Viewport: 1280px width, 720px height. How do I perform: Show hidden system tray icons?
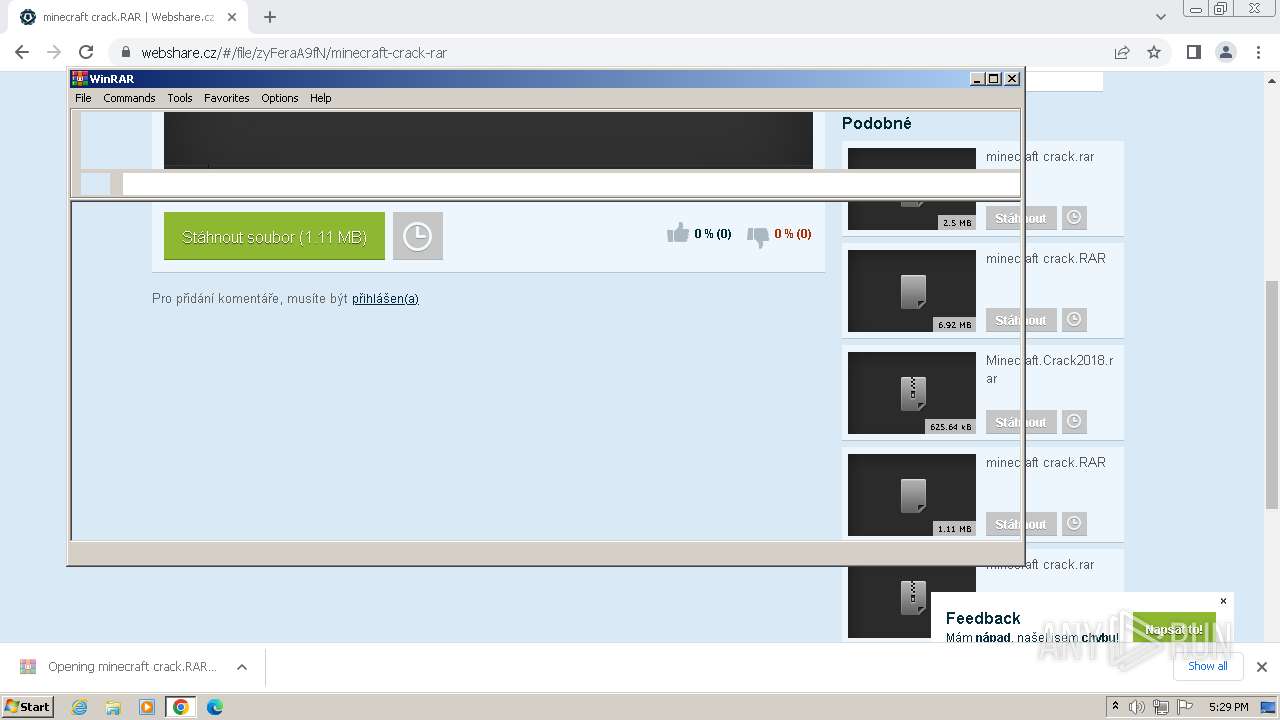click(x=1115, y=707)
